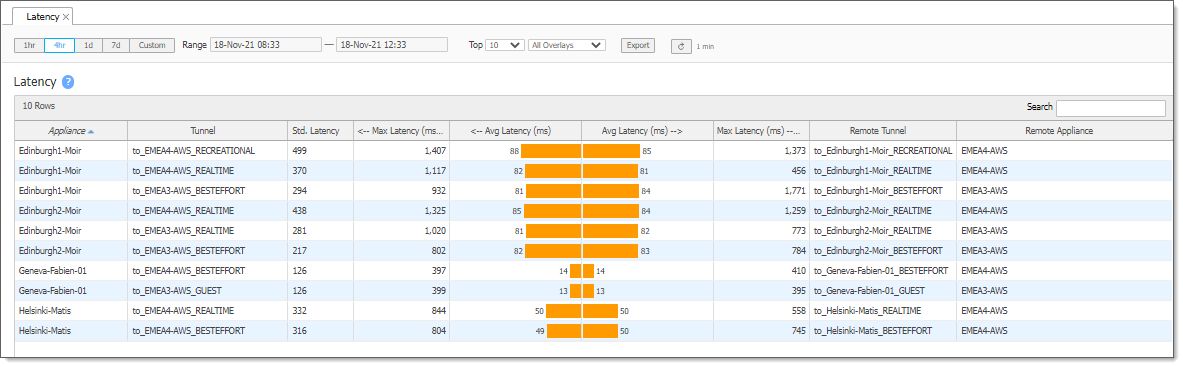Click max latency value 1,325

(435, 211)
